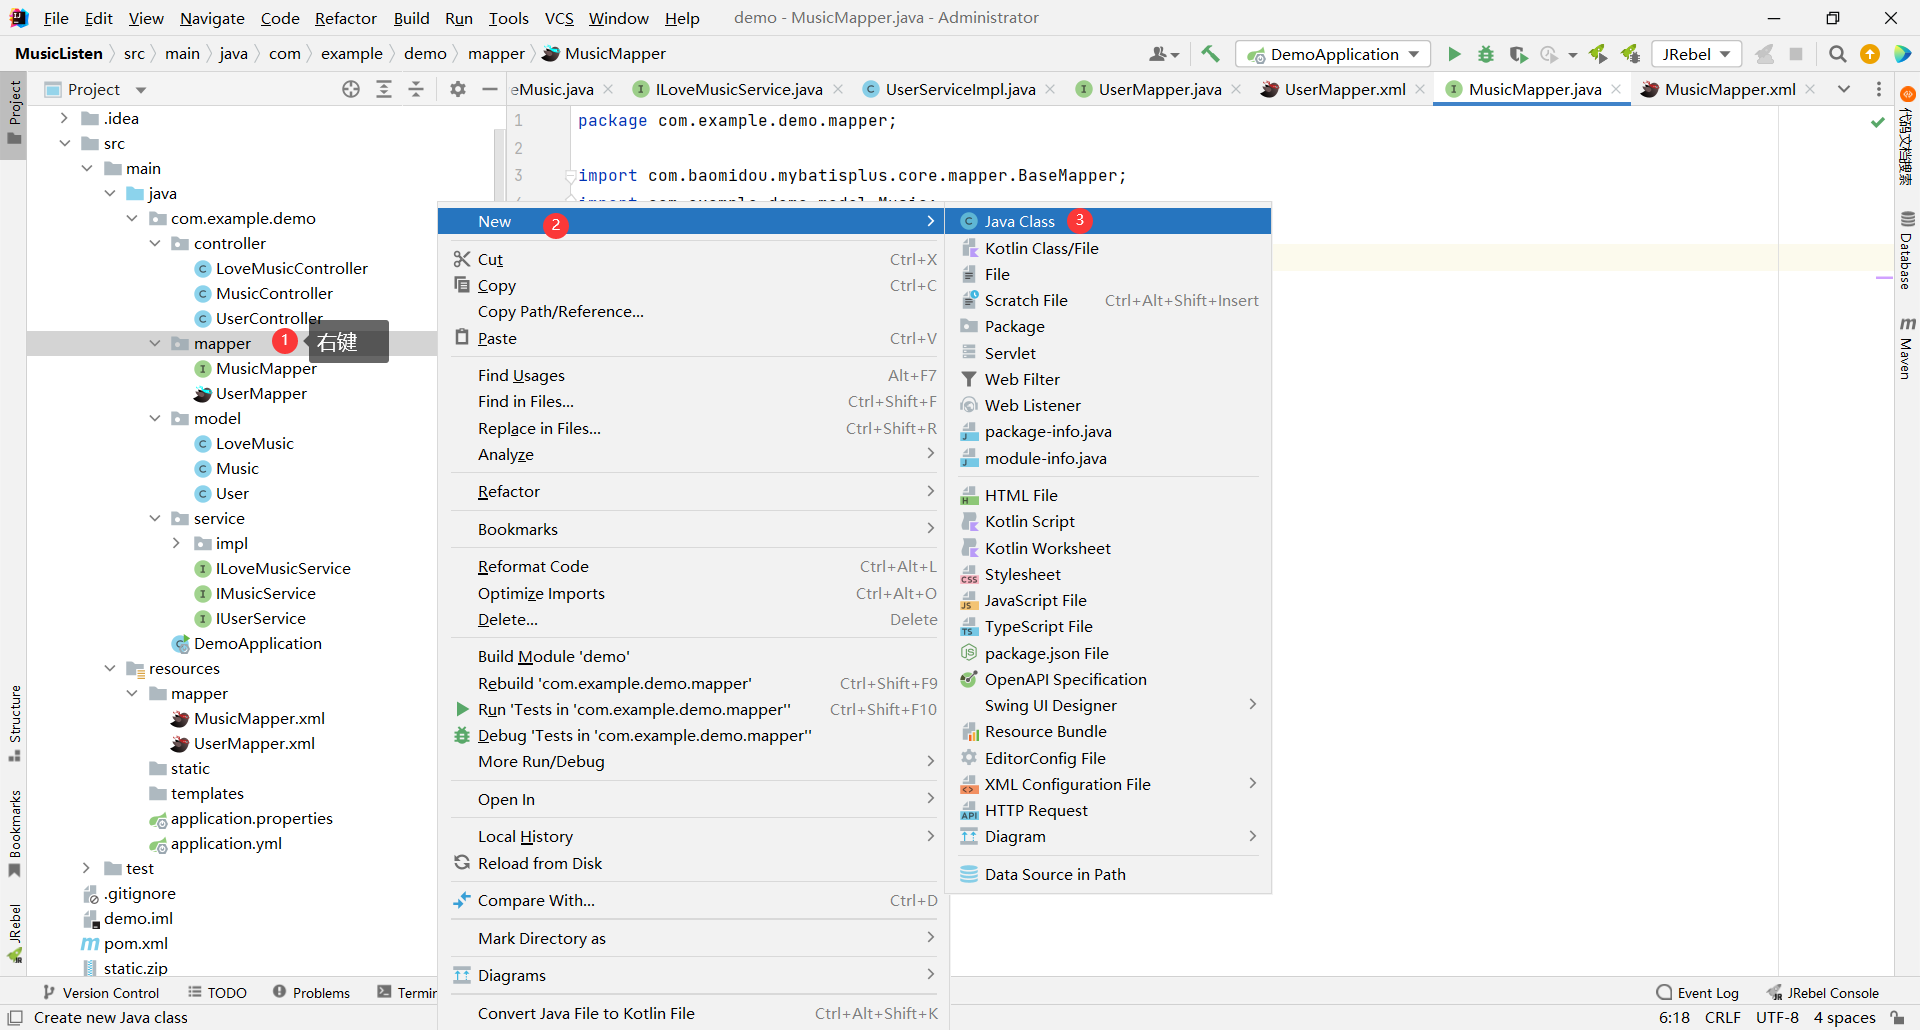Click the JRebel run rocket icon
The width and height of the screenshot is (1920, 1030).
click(1598, 54)
